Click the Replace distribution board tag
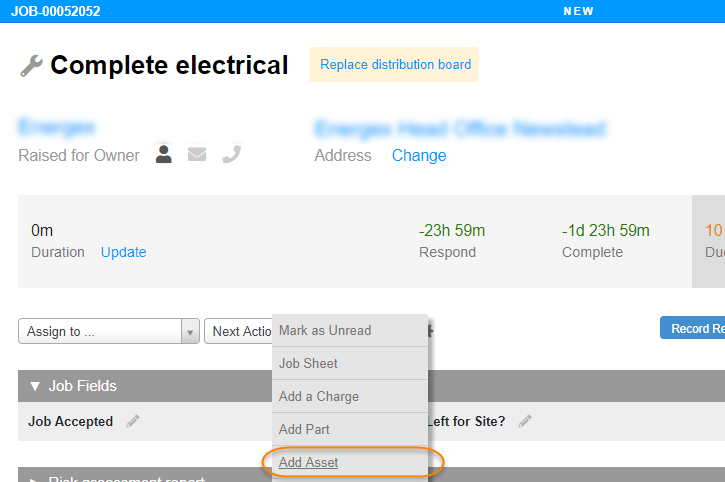The image size is (725, 482). coord(395,65)
